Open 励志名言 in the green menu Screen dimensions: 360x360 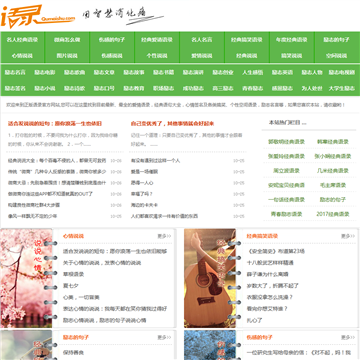pyautogui.click(x=15, y=72)
